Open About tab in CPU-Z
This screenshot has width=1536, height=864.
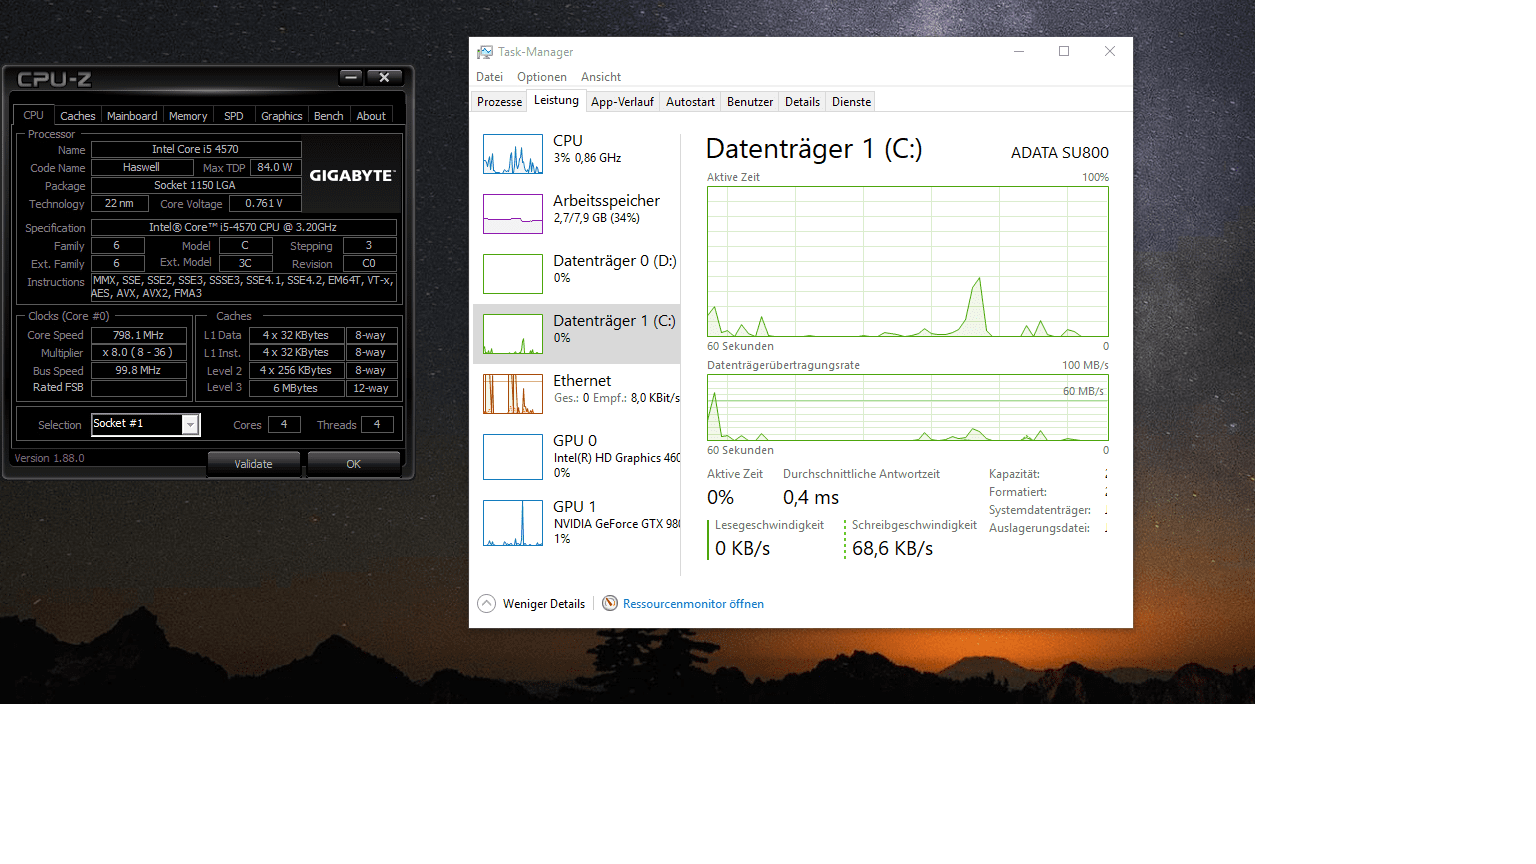coord(371,116)
